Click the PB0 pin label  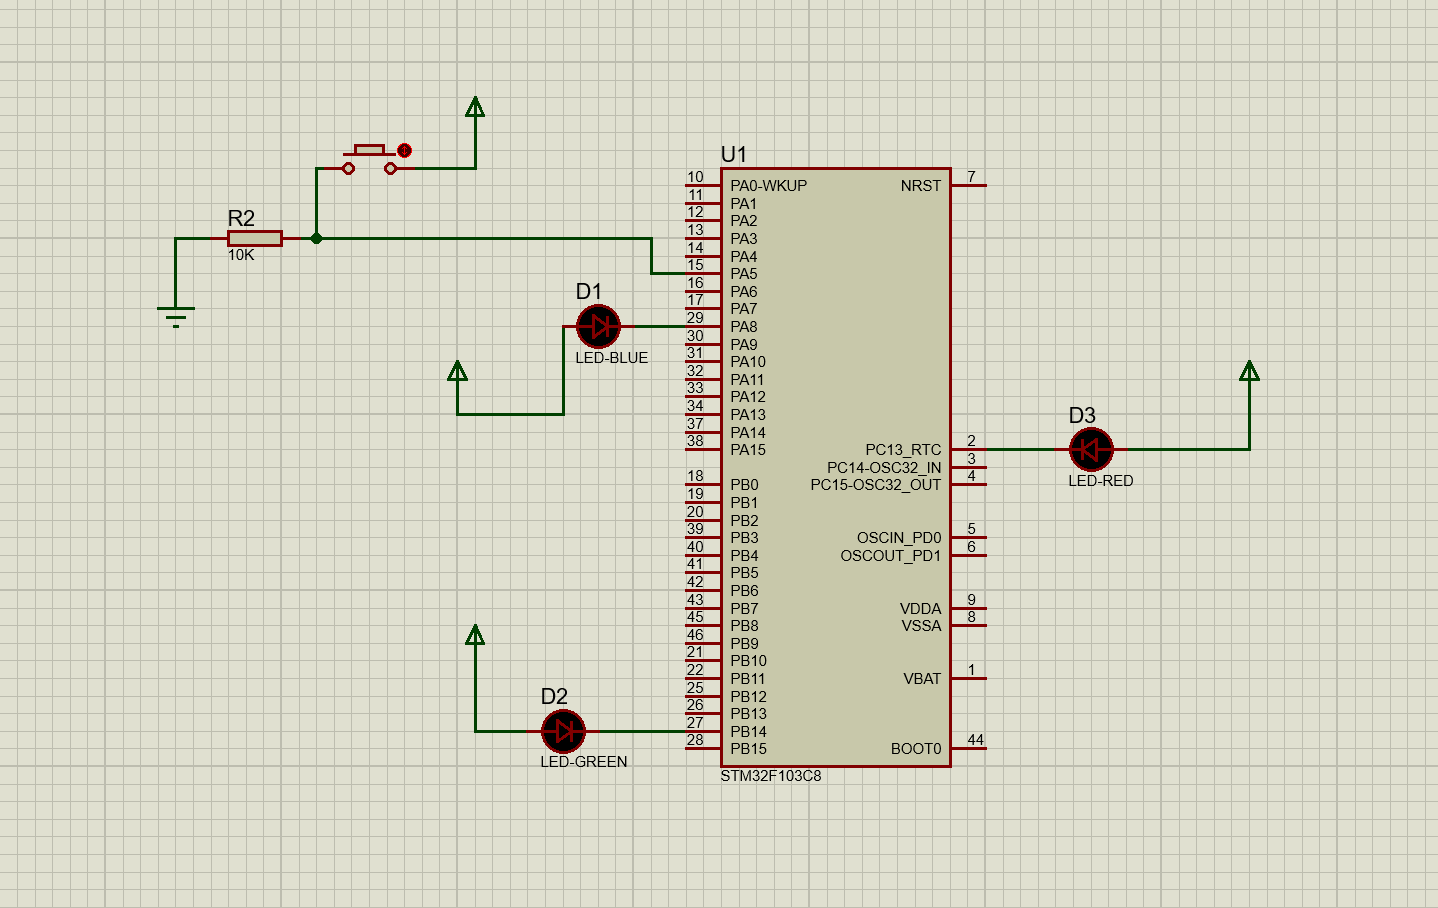pyautogui.click(x=744, y=485)
